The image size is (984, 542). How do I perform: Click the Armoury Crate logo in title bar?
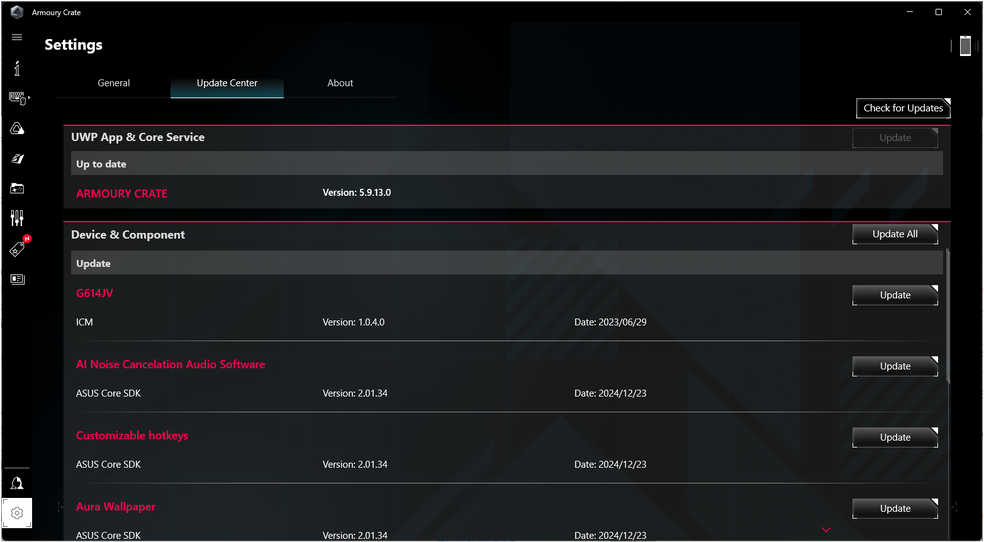coord(17,12)
